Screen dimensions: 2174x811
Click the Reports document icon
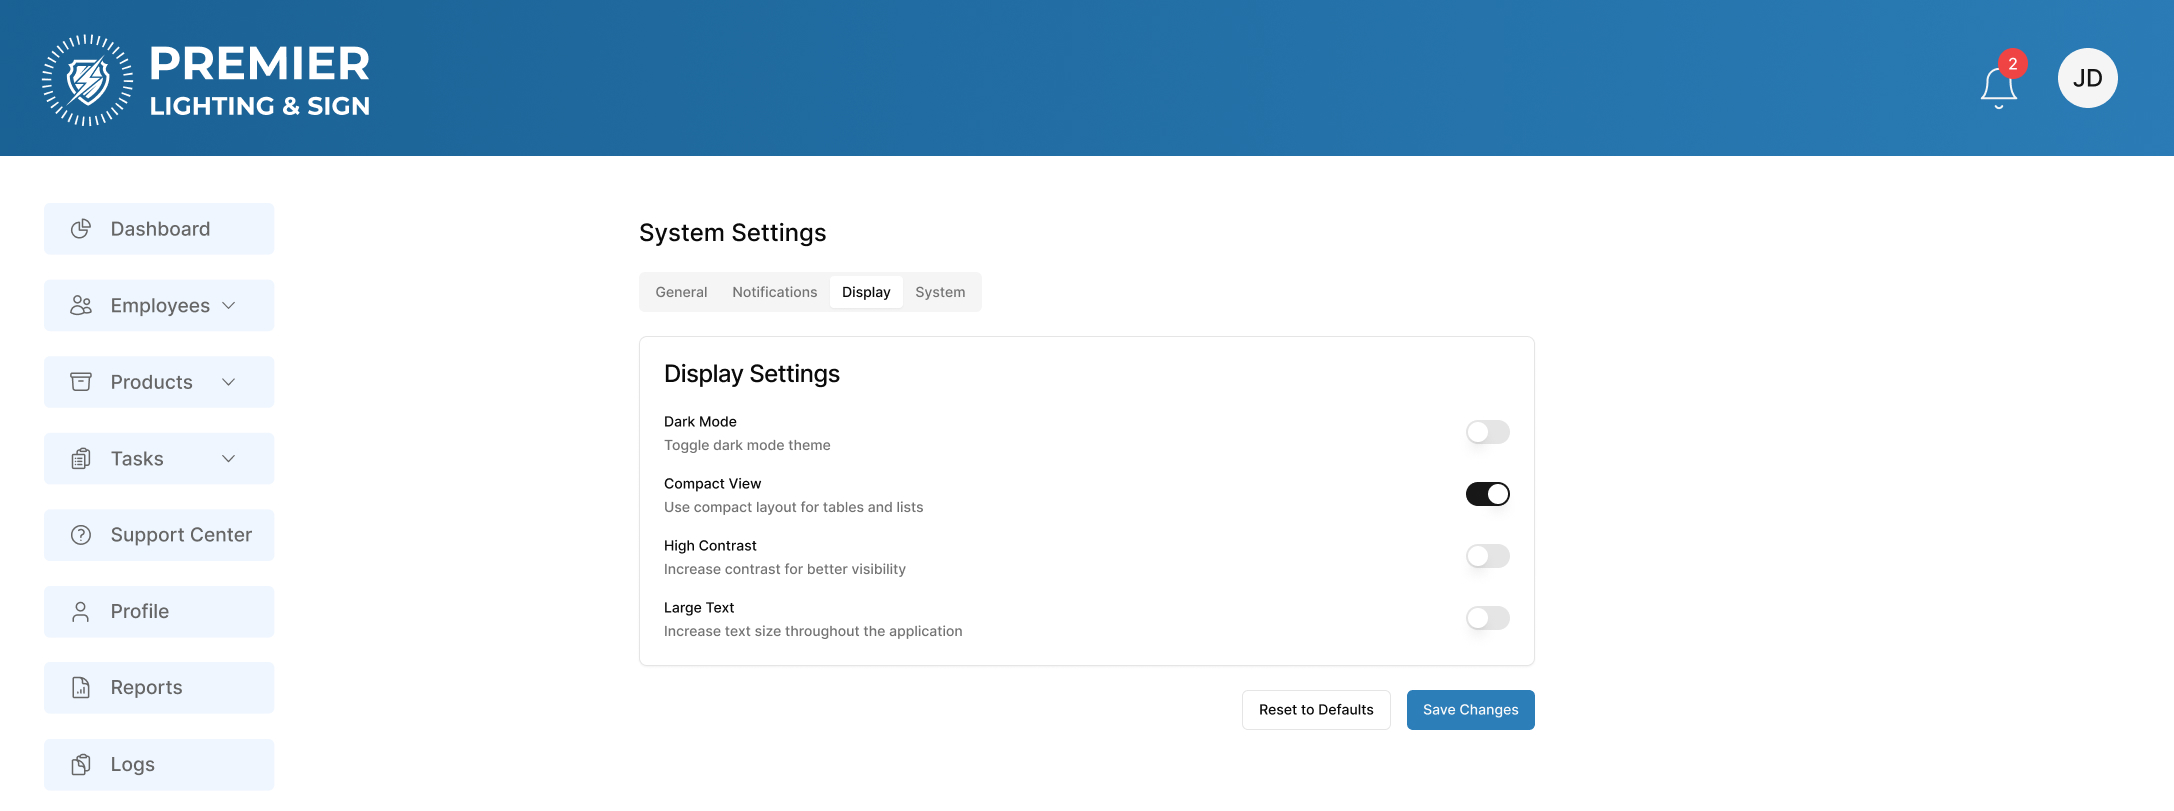pyautogui.click(x=81, y=688)
